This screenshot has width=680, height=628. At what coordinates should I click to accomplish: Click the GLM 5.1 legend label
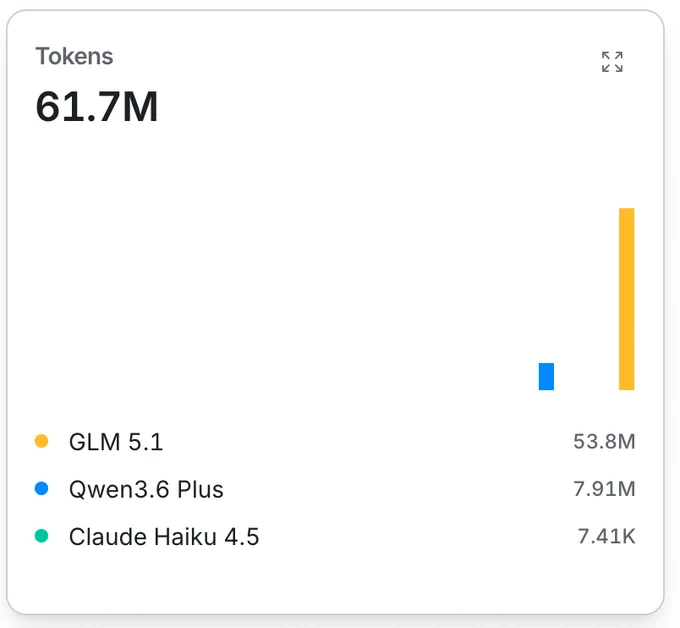click(x=116, y=442)
